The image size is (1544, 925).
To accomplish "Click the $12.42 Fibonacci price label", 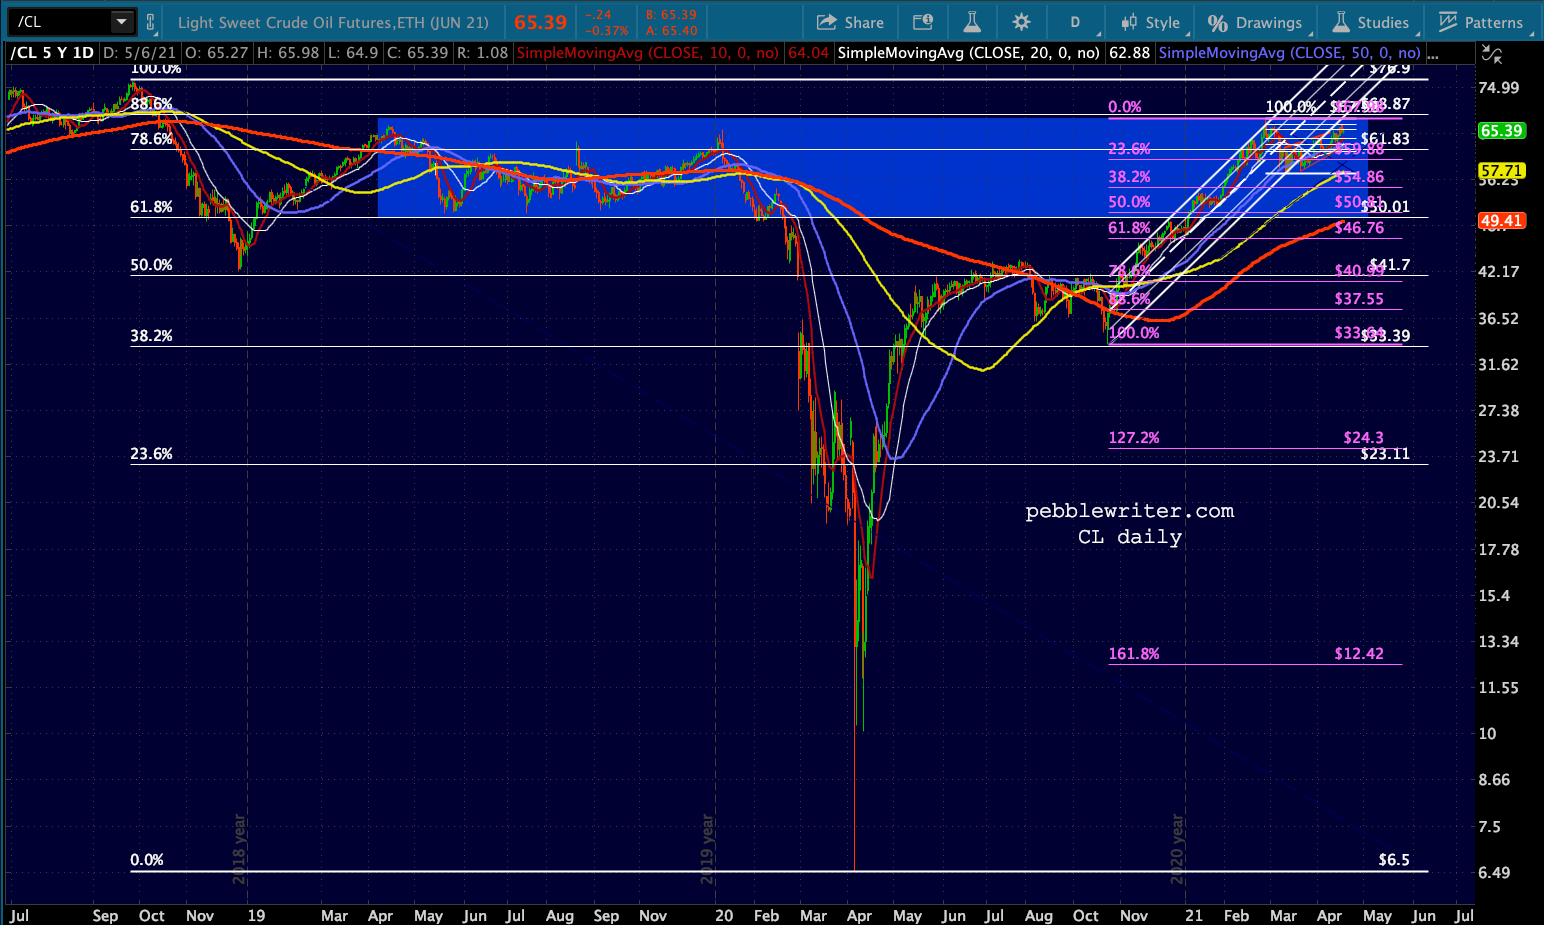I will tap(1359, 654).
